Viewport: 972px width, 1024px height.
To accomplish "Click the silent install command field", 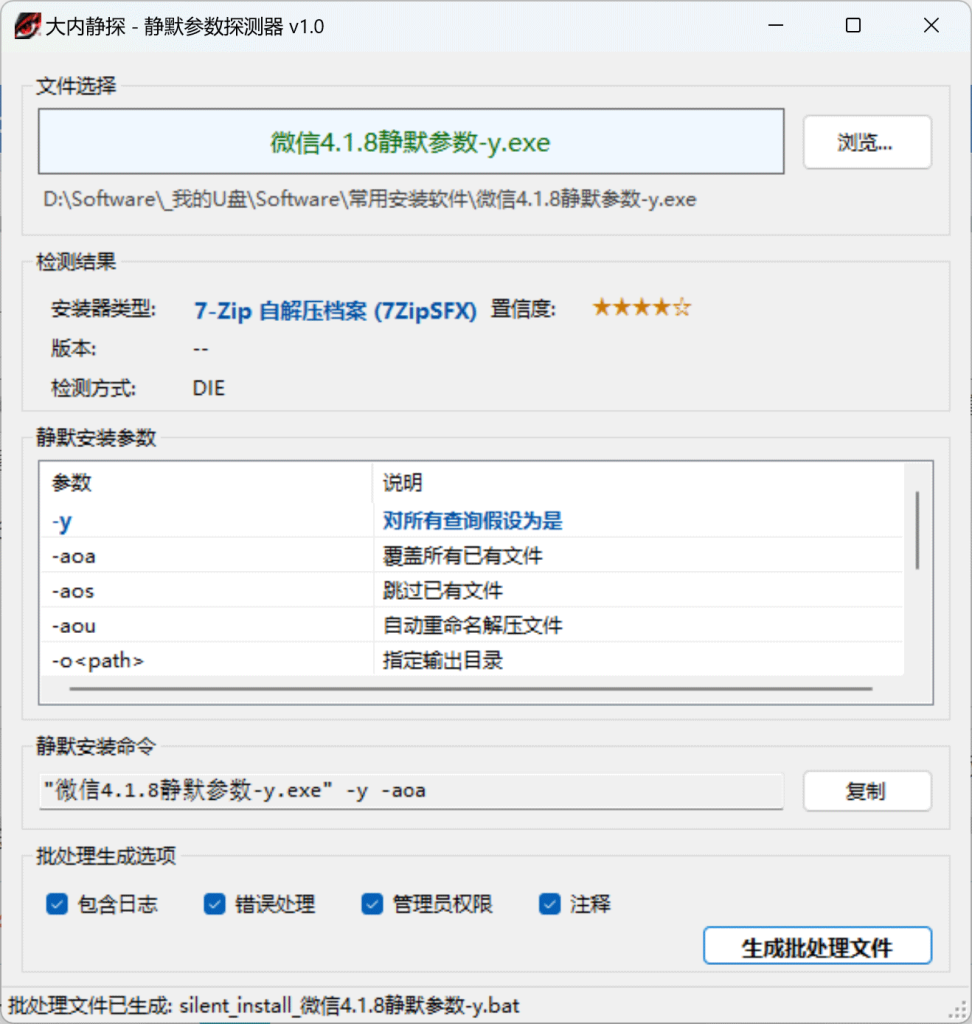I will click(x=411, y=791).
